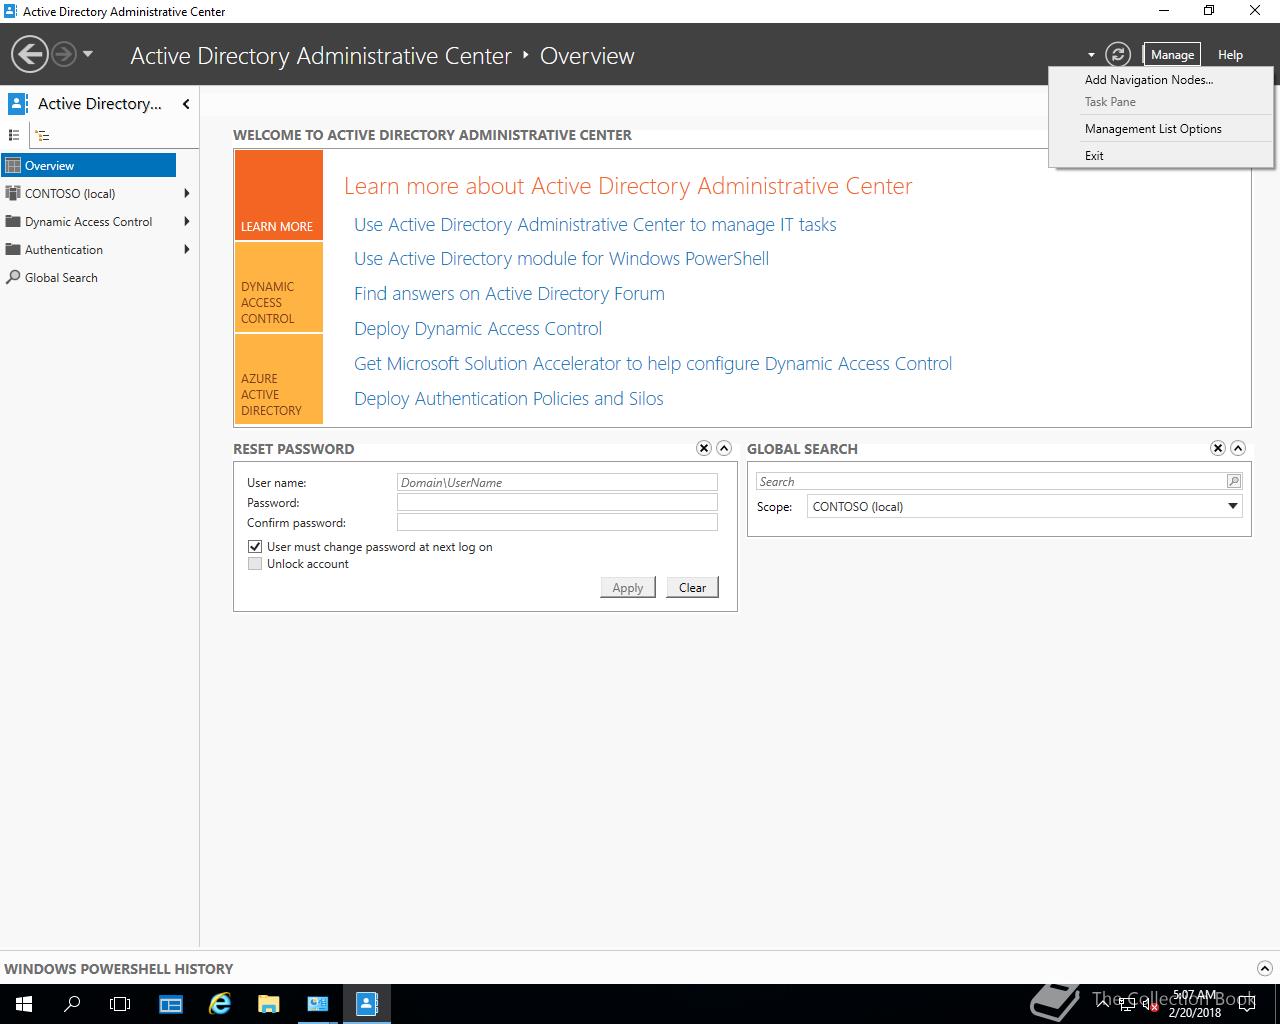Open 'Find answers on Active Directory Forum'
The height and width of the screenshot is (1024, 1280).
point(509,294)
